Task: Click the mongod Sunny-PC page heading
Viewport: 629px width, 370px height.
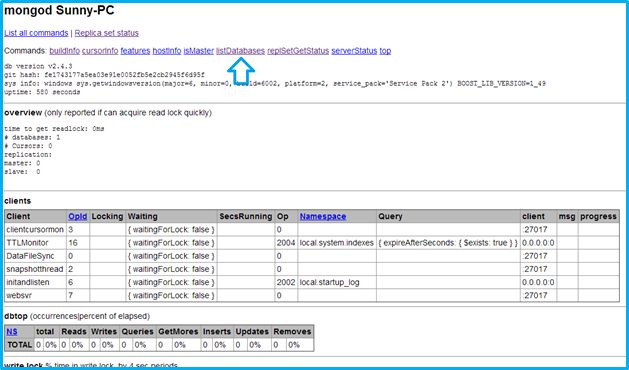Action: 59,10
